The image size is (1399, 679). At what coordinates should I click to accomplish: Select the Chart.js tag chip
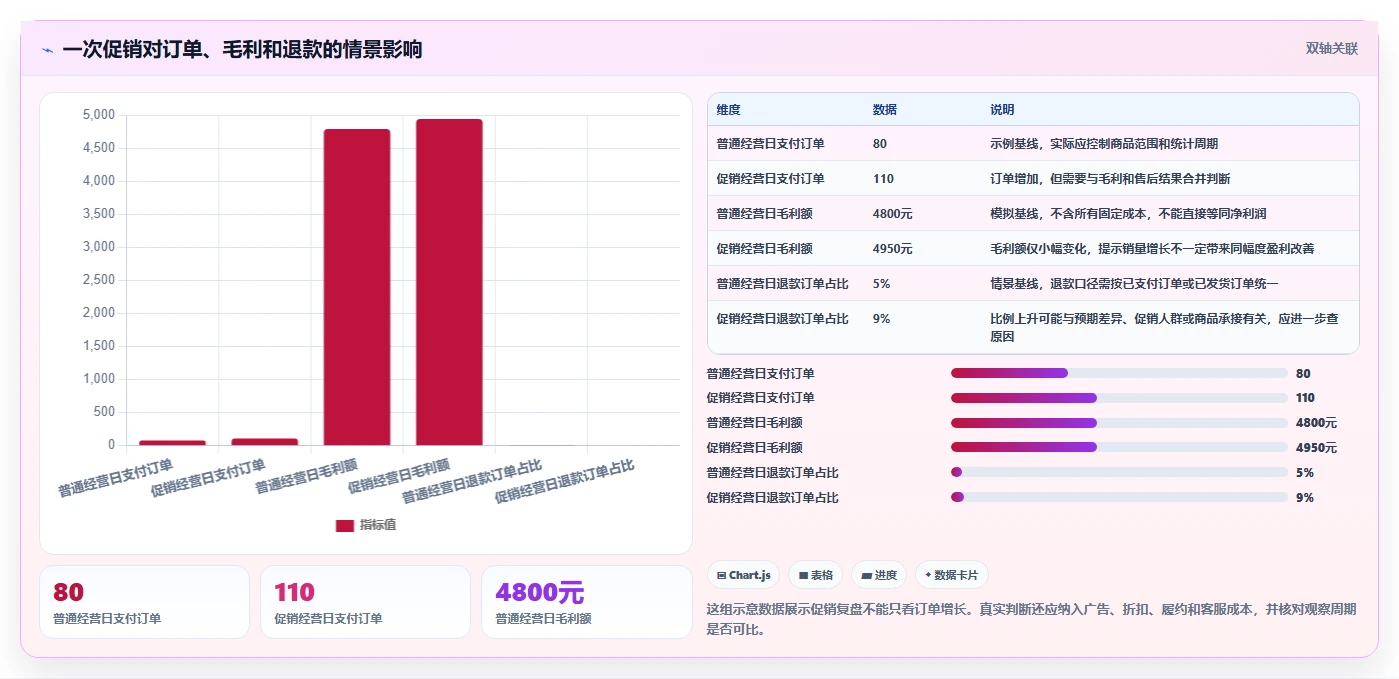[x=743, y=575]
